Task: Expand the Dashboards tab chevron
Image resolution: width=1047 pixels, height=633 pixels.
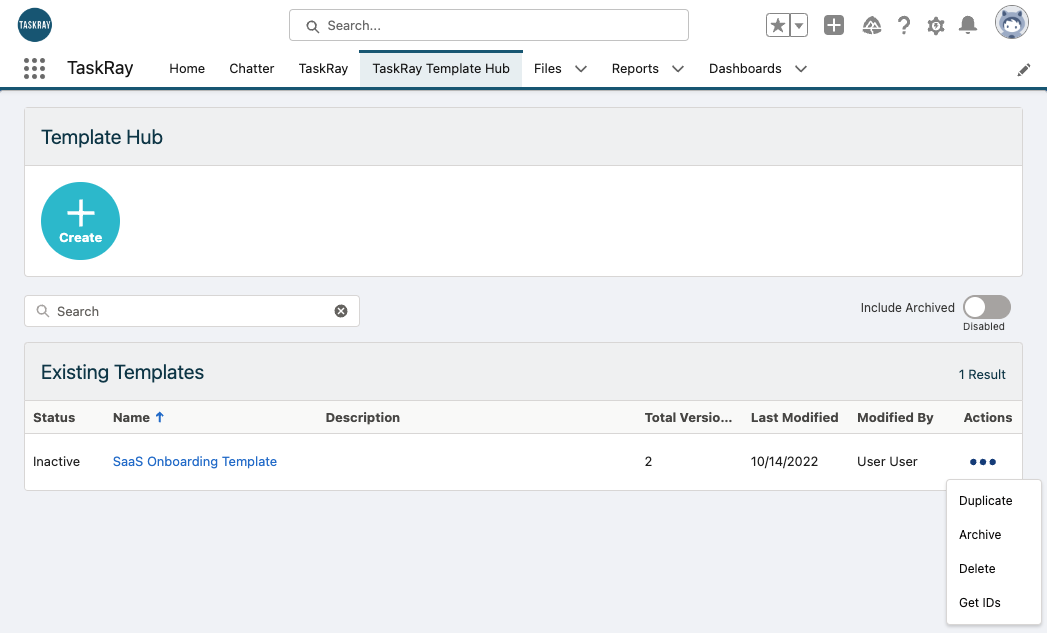Action: tap(801, 69)
